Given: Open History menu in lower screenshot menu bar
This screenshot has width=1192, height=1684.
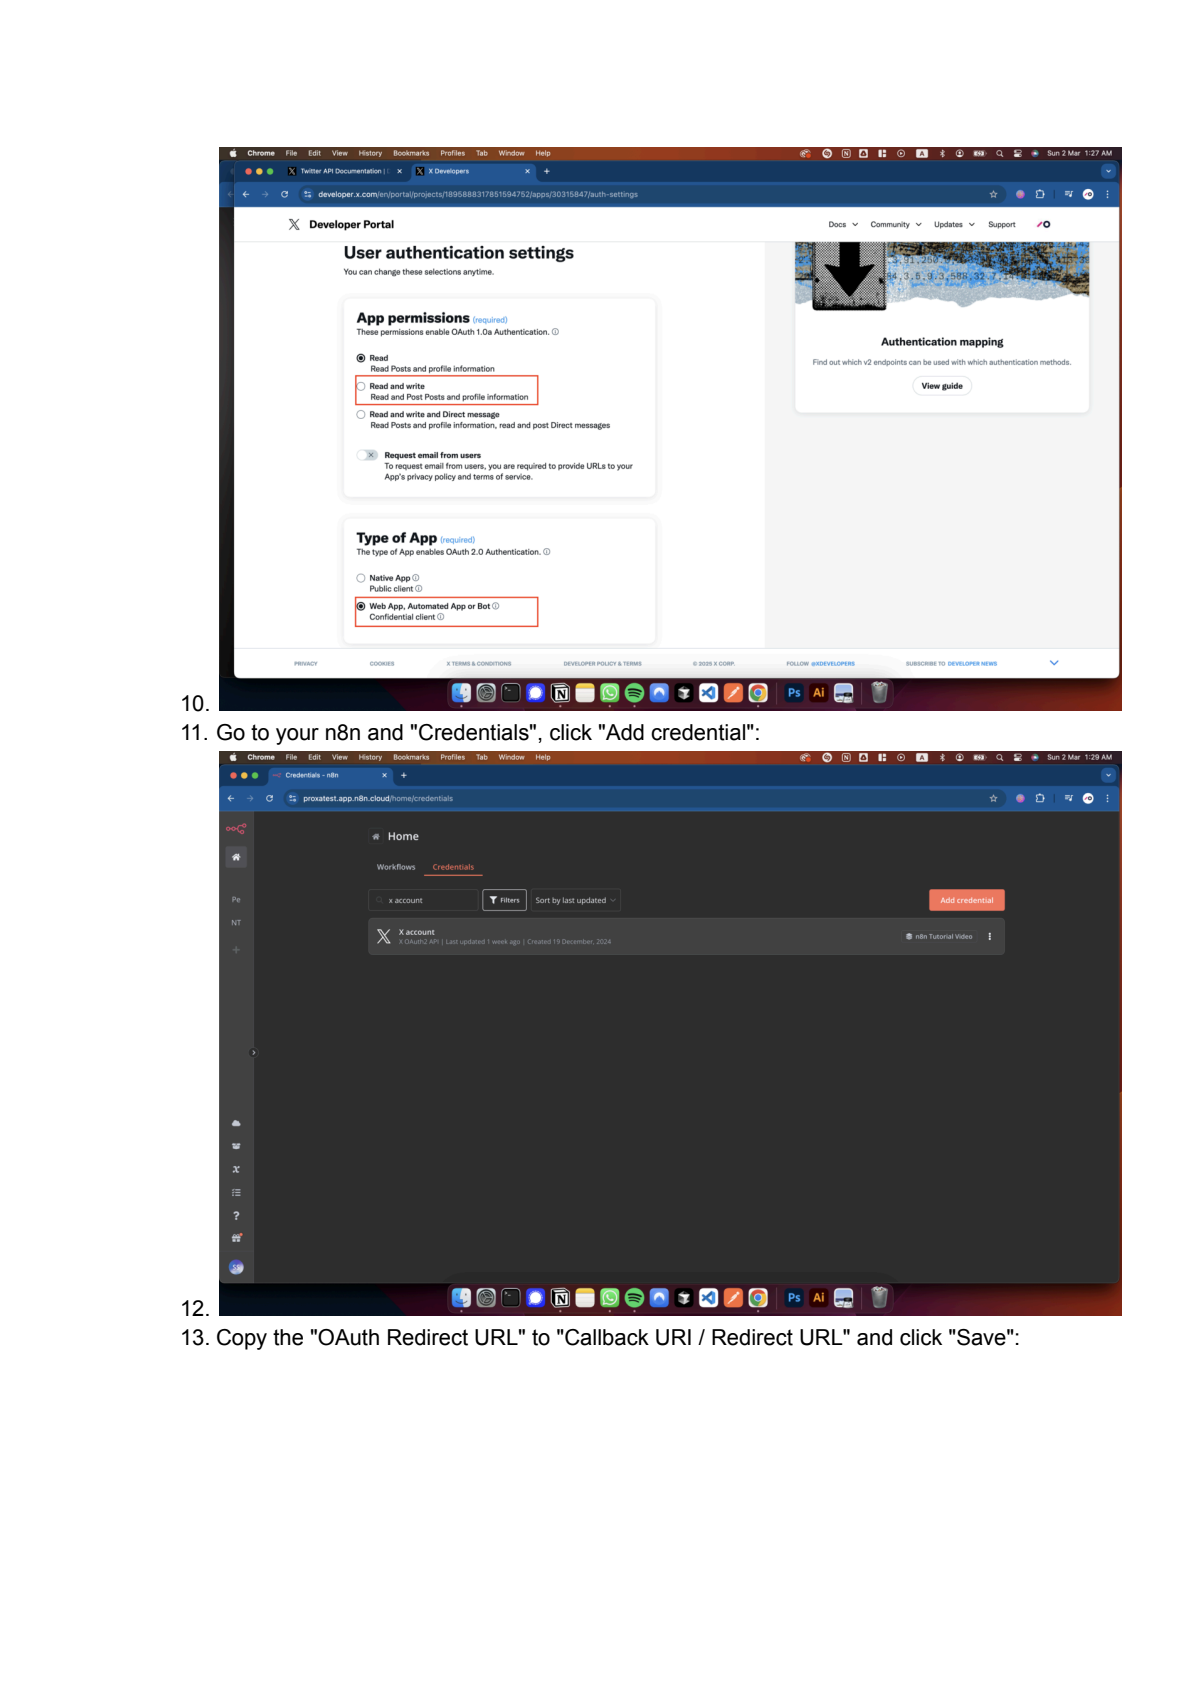Looking at the screenshot, I should click(370, 757).
